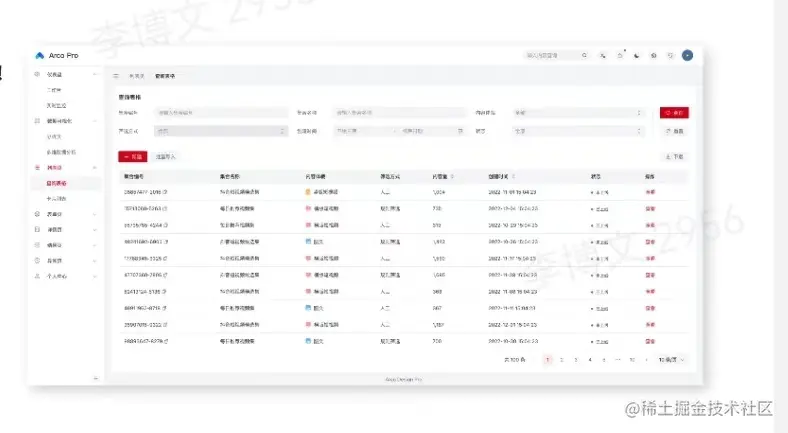The width and height of the screenshot is (788, 433).
Task: Collapse the 列表页 sidebar group chevron
Action: (x=95, y=167)
